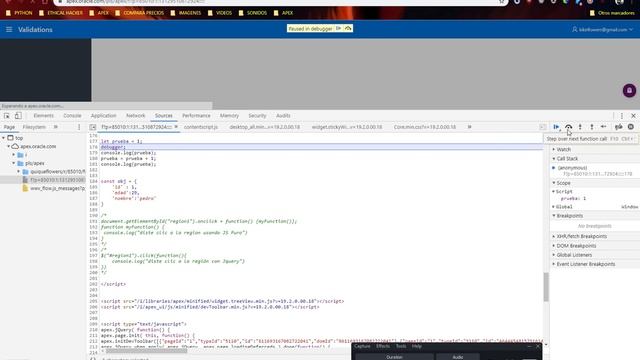Open the Application tab
Viewport: 640px width, 360px height.
pos(104,116)
